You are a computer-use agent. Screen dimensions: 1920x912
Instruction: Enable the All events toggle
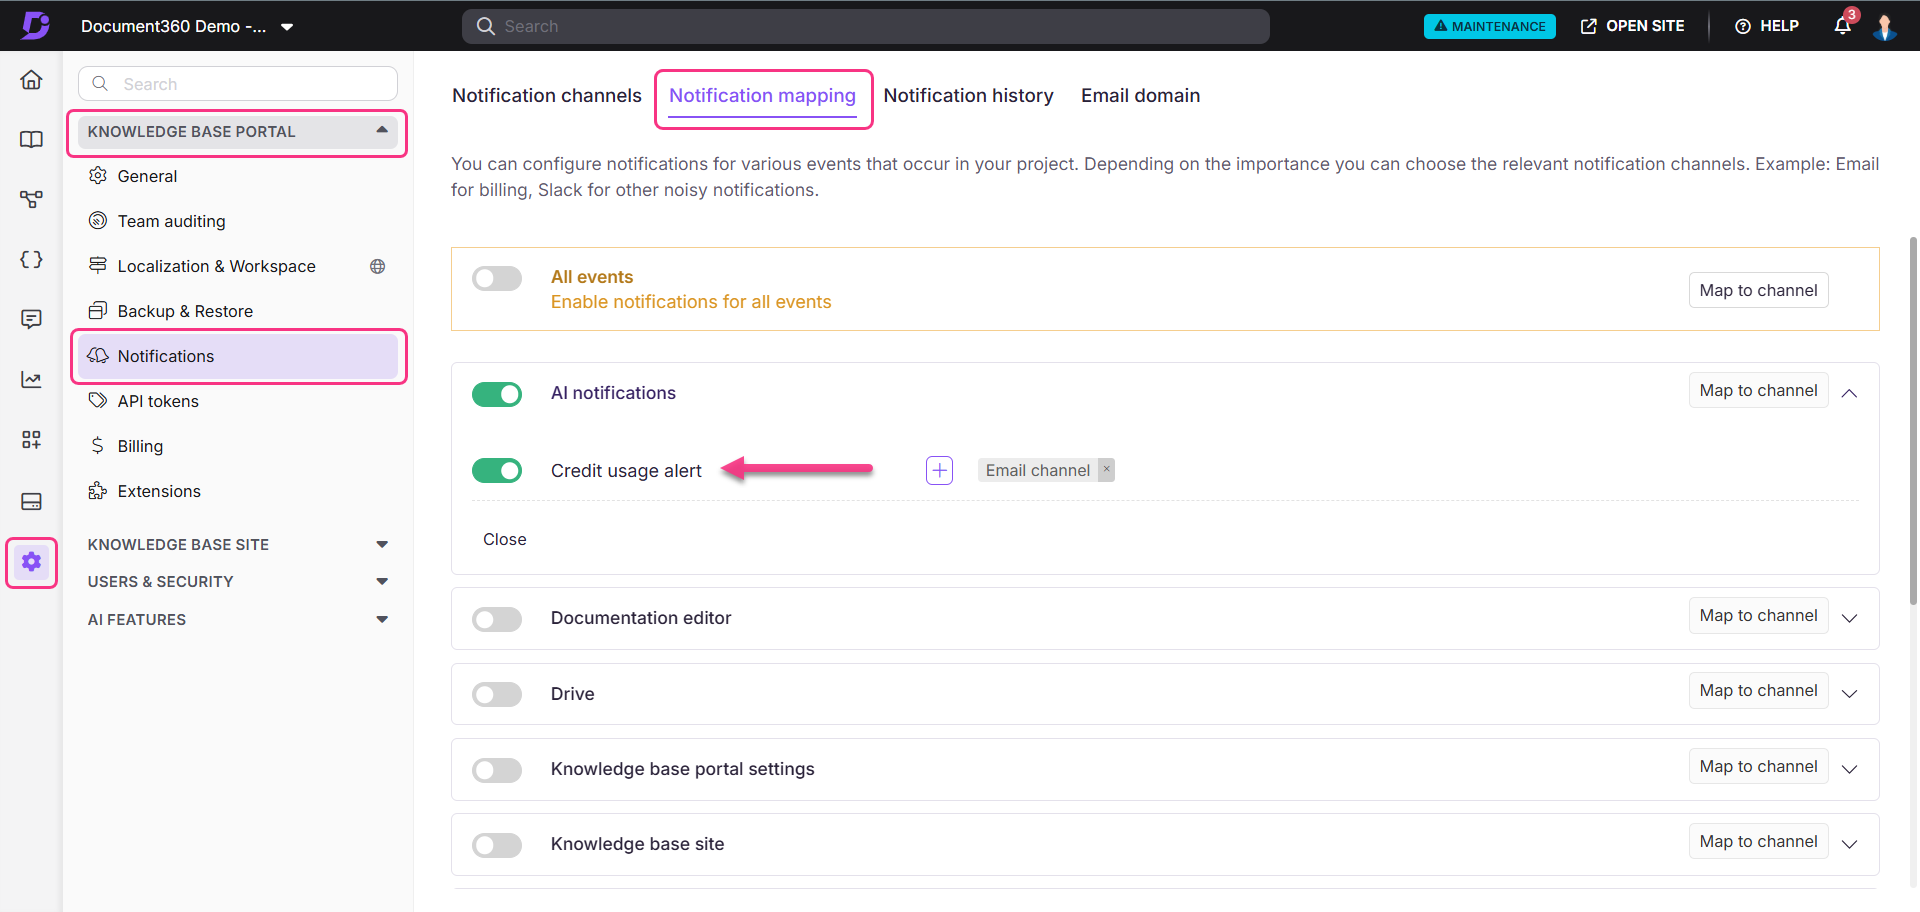(497, 278)
